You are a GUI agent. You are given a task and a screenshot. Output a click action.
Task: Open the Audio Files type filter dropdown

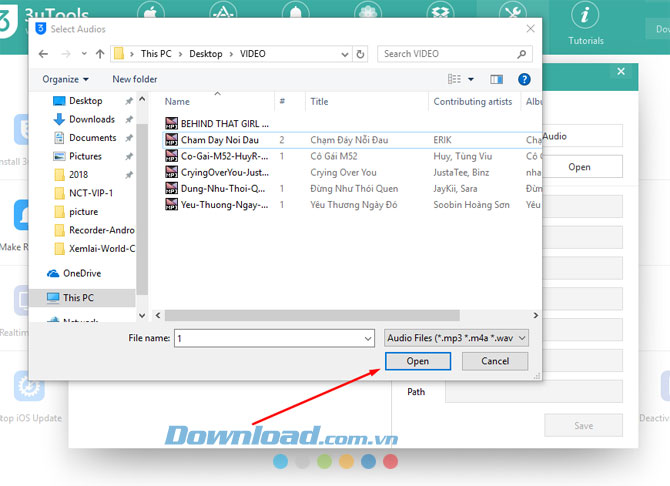[x=456, y=338]
